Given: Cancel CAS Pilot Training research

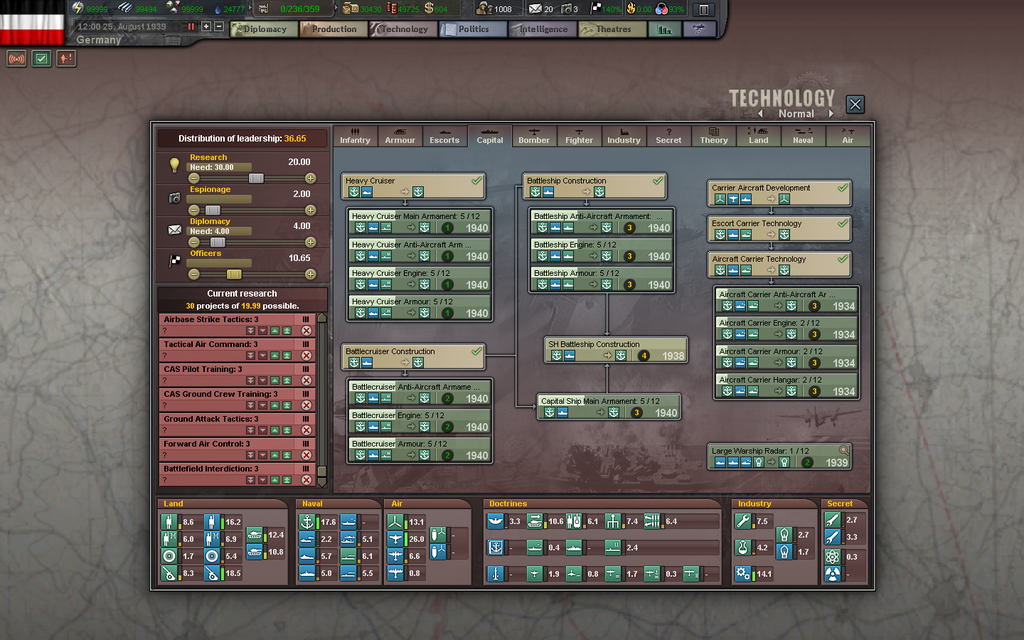Looking at the screenshot, I should coord(306,381).
